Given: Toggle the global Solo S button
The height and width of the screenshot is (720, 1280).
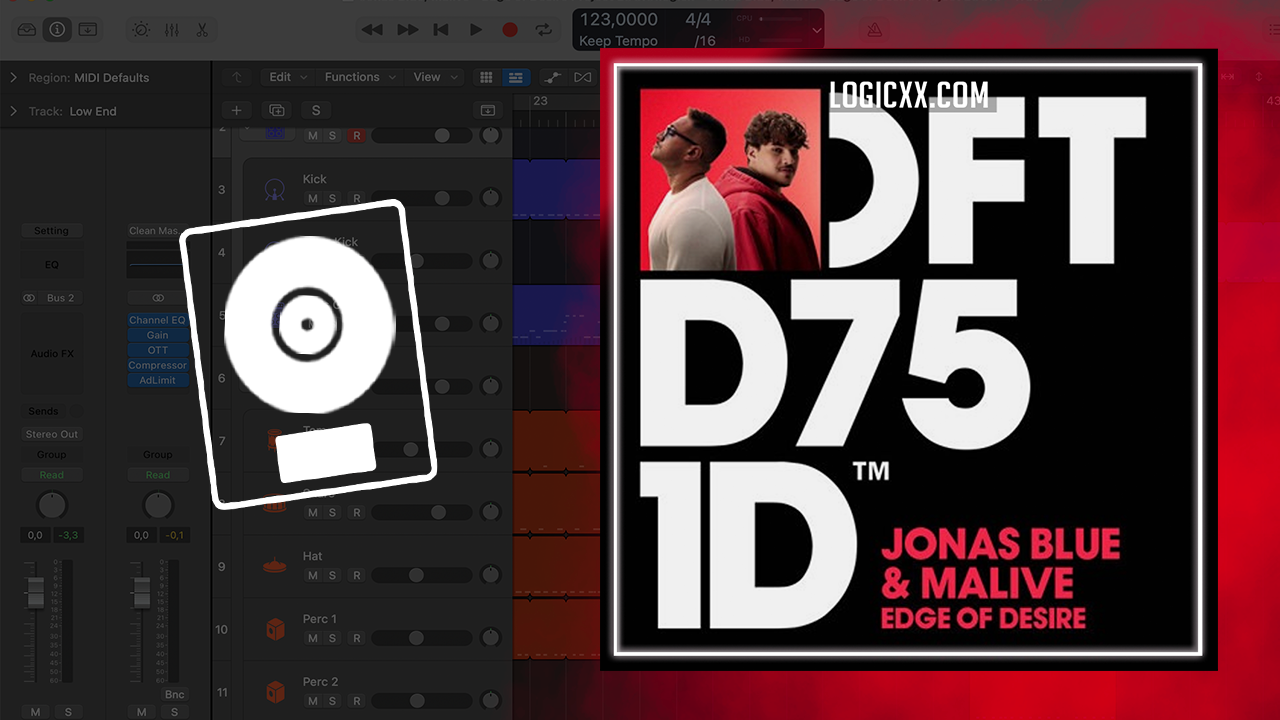Looking at the screenshot, I should [316, 110].
